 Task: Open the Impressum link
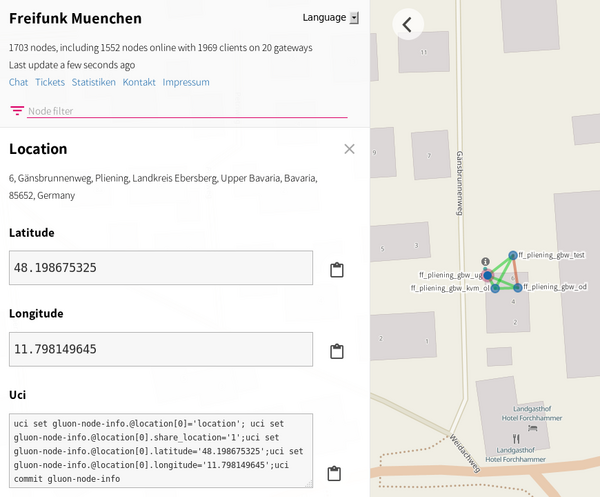pos(186,82)
